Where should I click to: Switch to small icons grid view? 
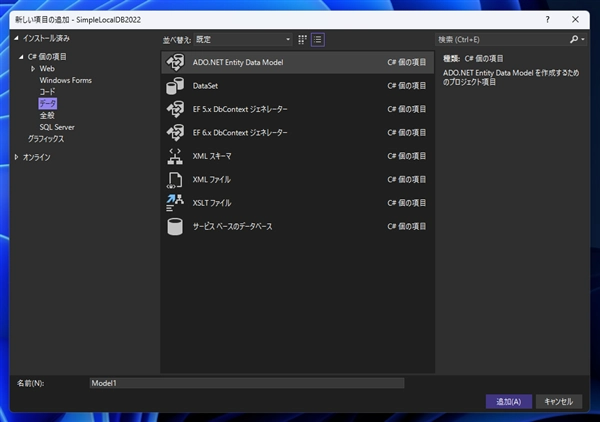pos(302,39)
